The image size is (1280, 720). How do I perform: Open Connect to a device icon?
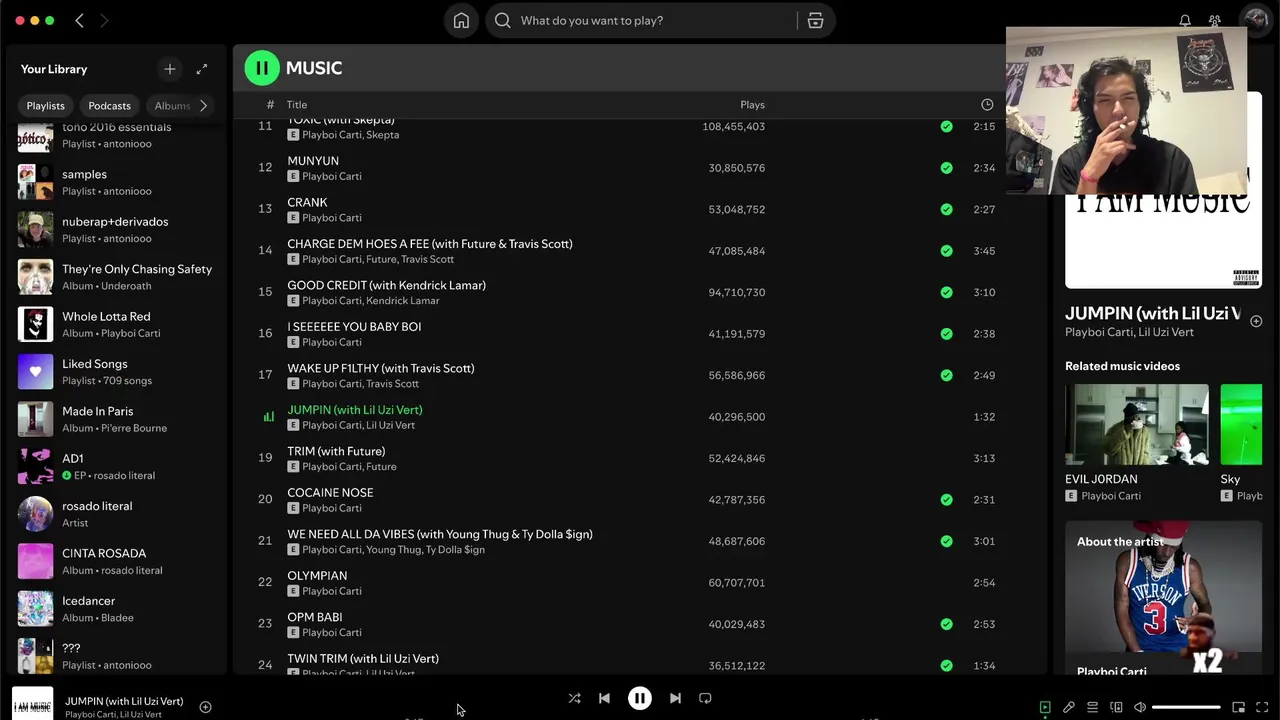(1116, 707)
